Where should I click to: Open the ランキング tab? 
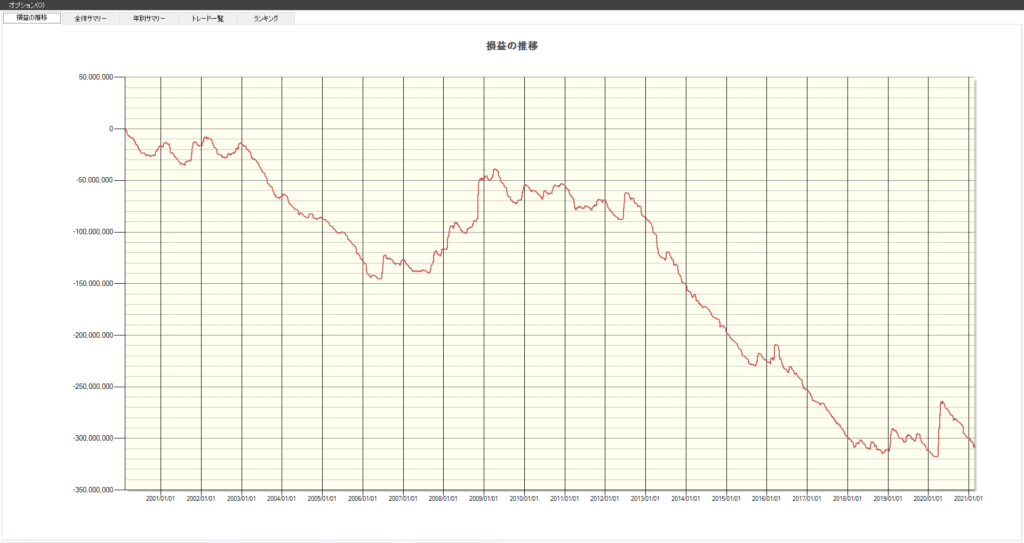pyautogui.click(x=266, y=18)
